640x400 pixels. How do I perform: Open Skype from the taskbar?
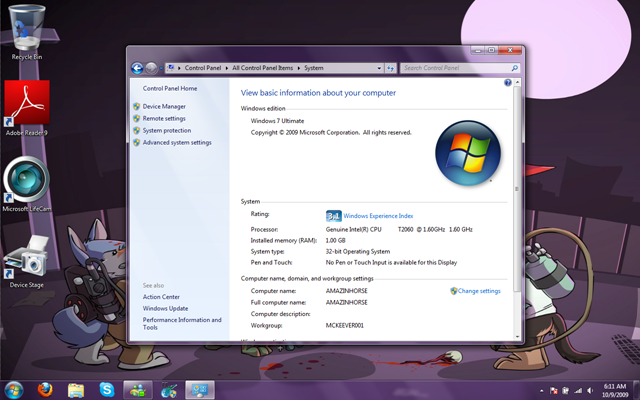[107, 390]
